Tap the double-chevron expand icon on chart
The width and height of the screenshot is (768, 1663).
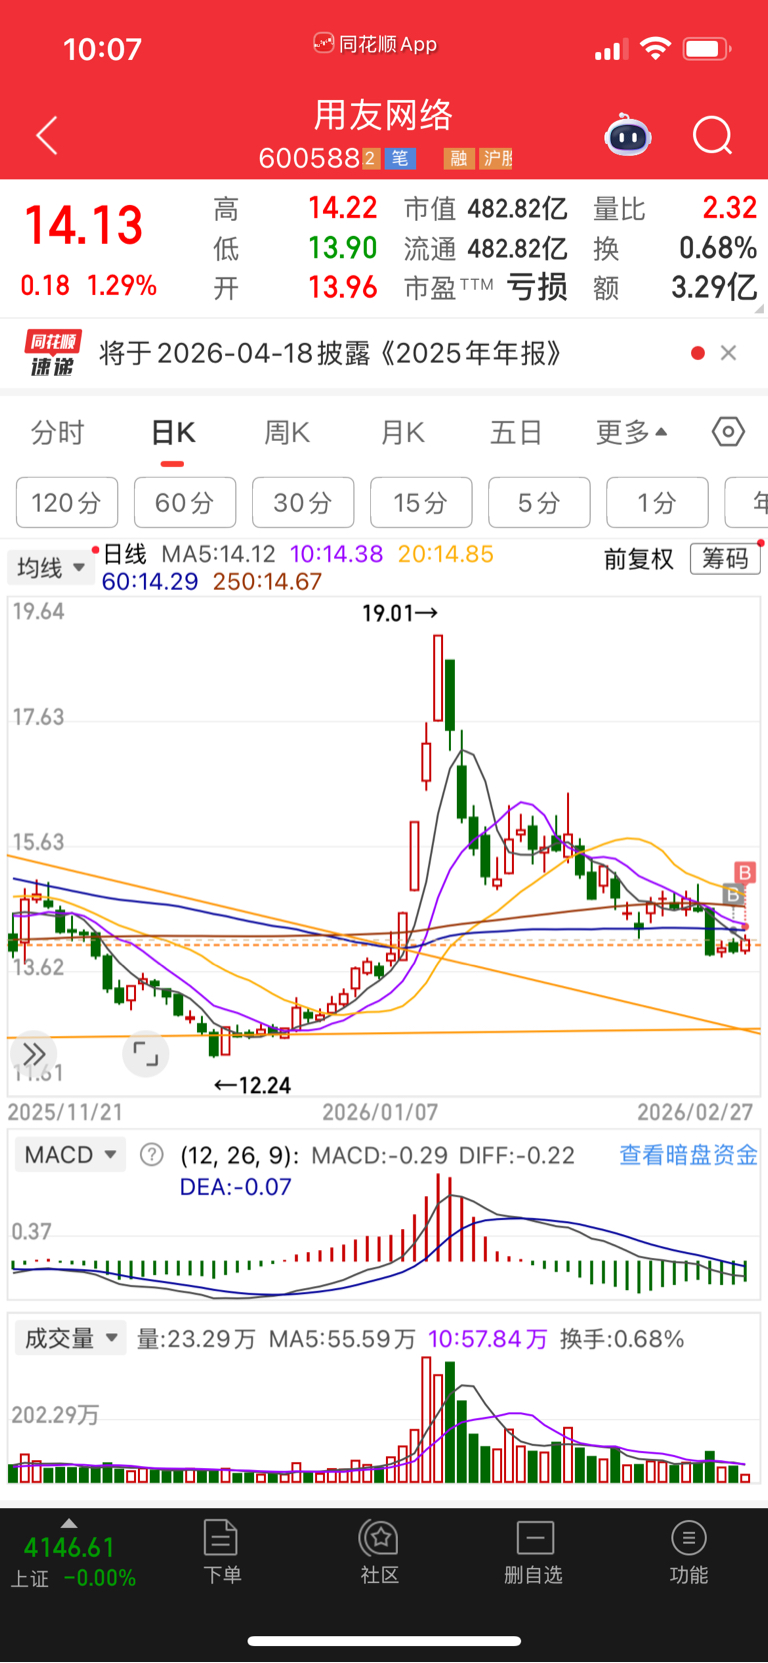(34, 1054)
